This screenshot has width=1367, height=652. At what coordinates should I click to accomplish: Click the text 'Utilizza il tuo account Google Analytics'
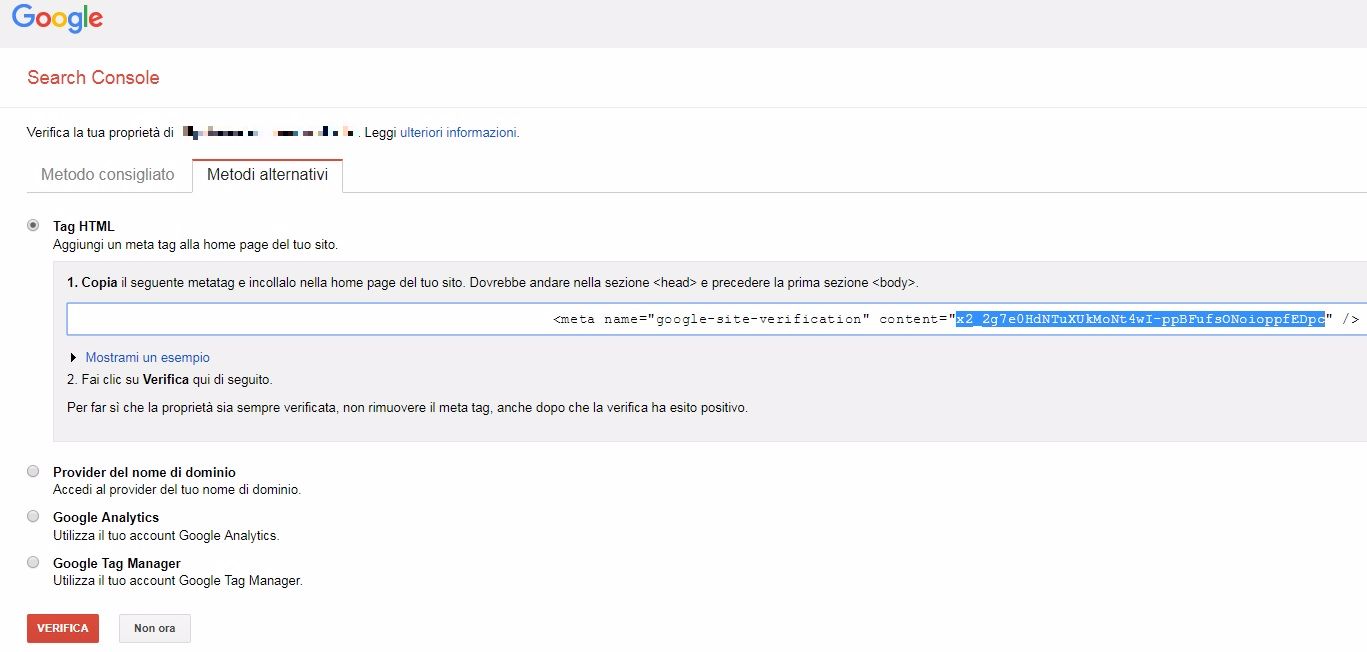pyautogui.click(x=166, y=535)
